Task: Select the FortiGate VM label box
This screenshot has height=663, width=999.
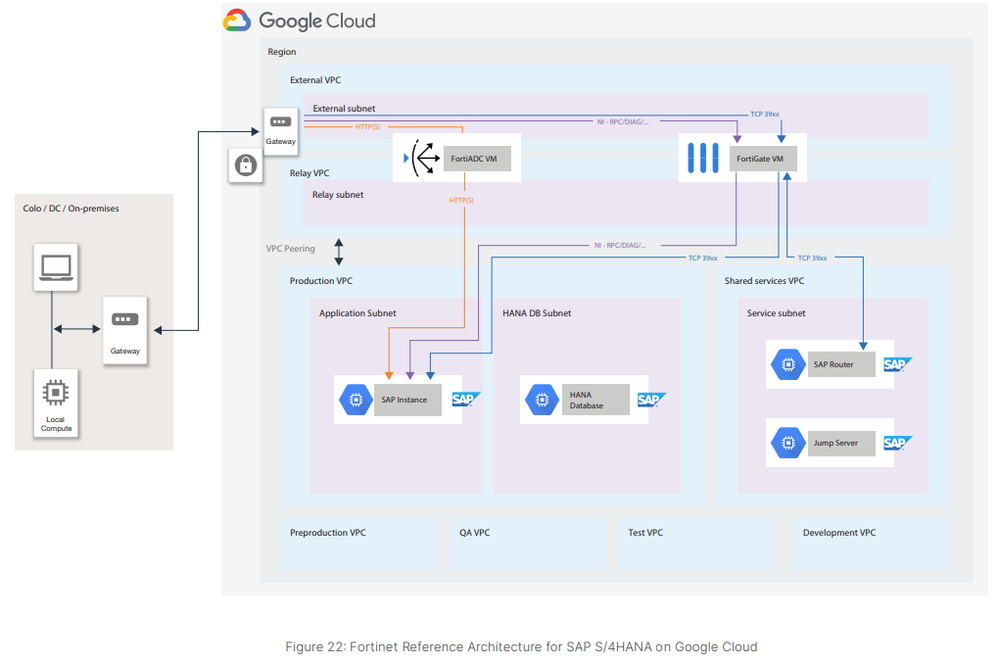Action: click(763, 159)
